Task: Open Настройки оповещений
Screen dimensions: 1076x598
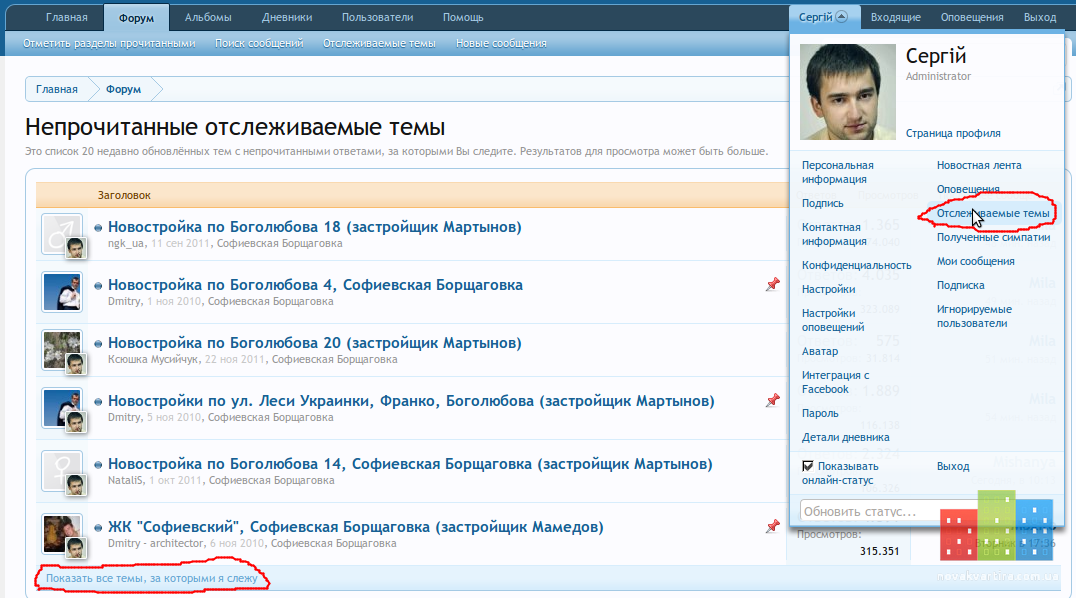Action: 833,320
